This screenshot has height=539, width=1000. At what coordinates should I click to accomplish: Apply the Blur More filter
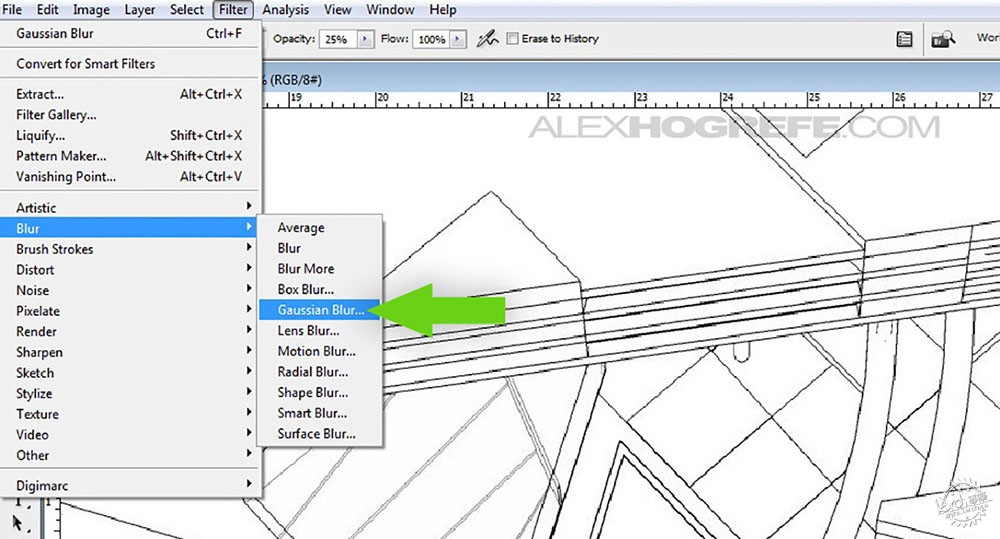pyautogui.click(x=320, y=269)
